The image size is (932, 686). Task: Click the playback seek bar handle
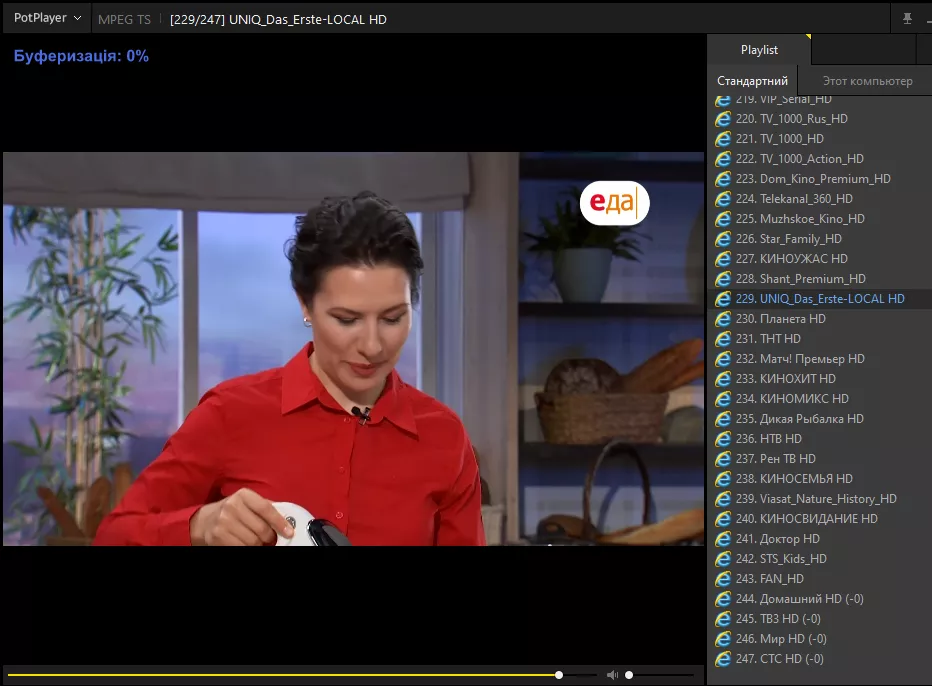(559, 675)
